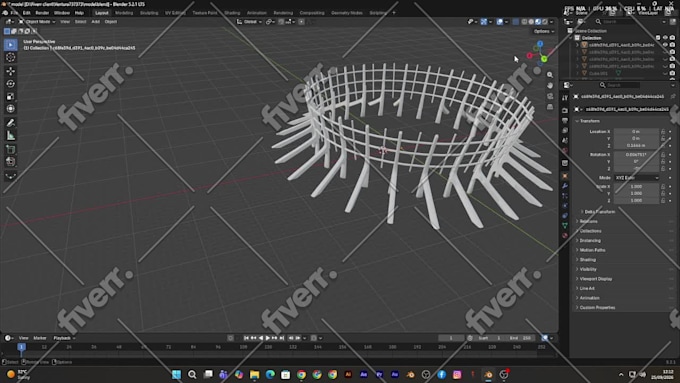Click the End frame field in timeline
This screenshot has width=680, height=383.
tap(520, 338)
